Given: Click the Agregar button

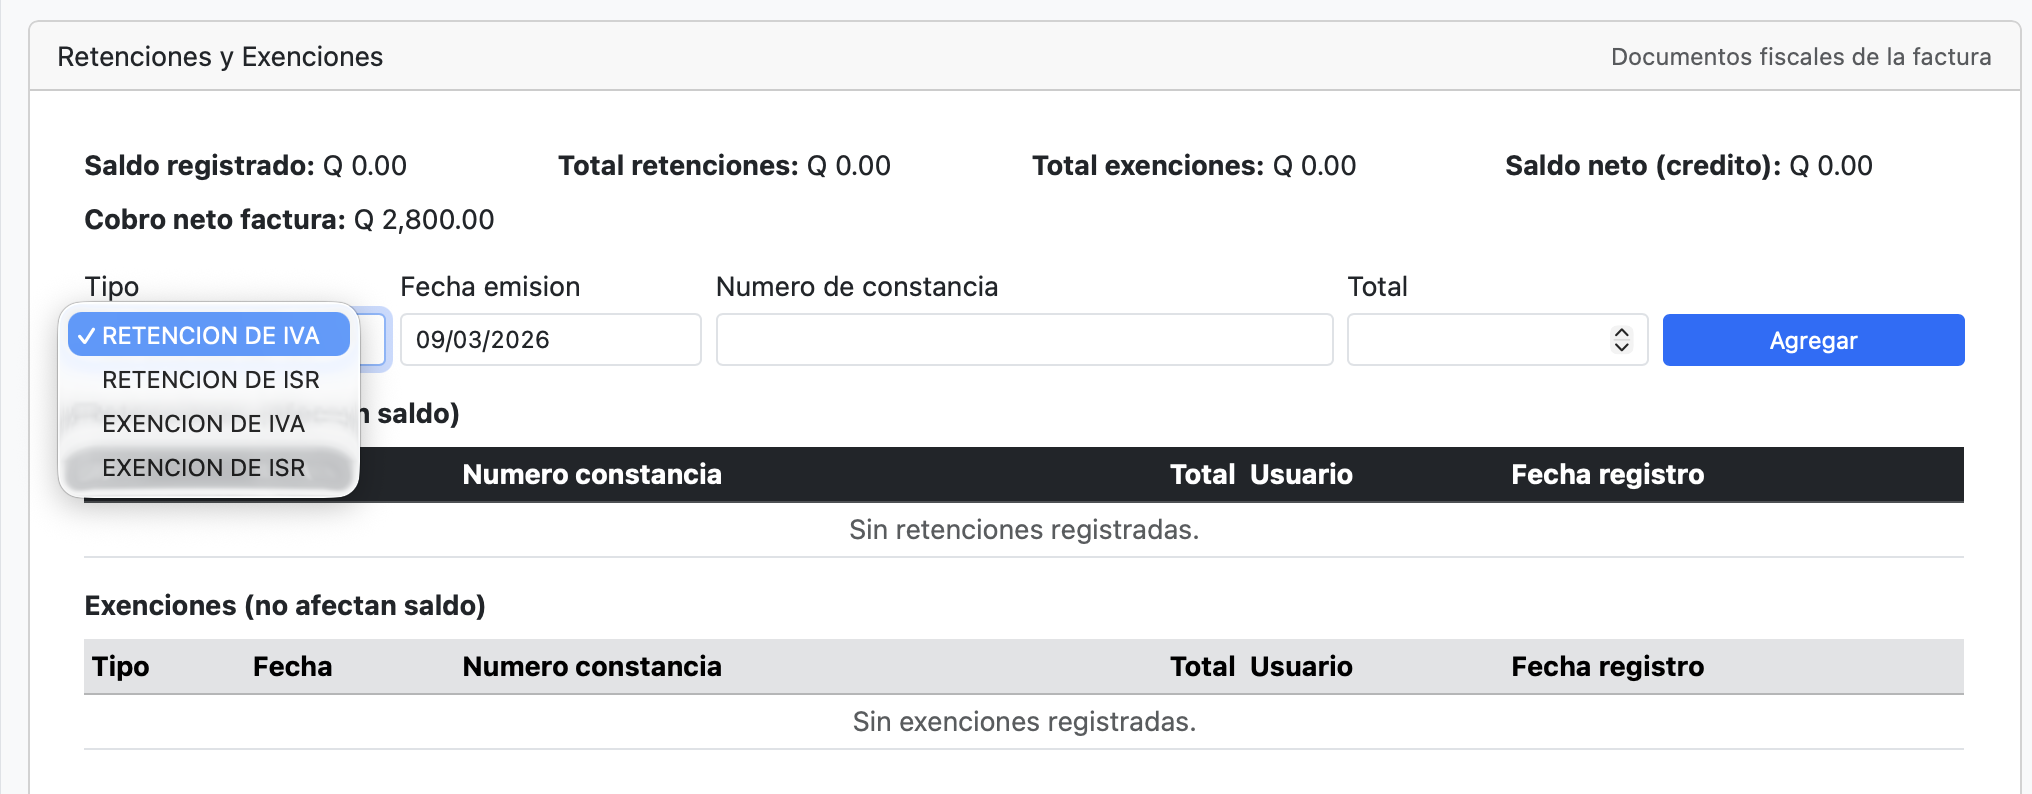Looking at the screenshot, I should coord(1813,340).
